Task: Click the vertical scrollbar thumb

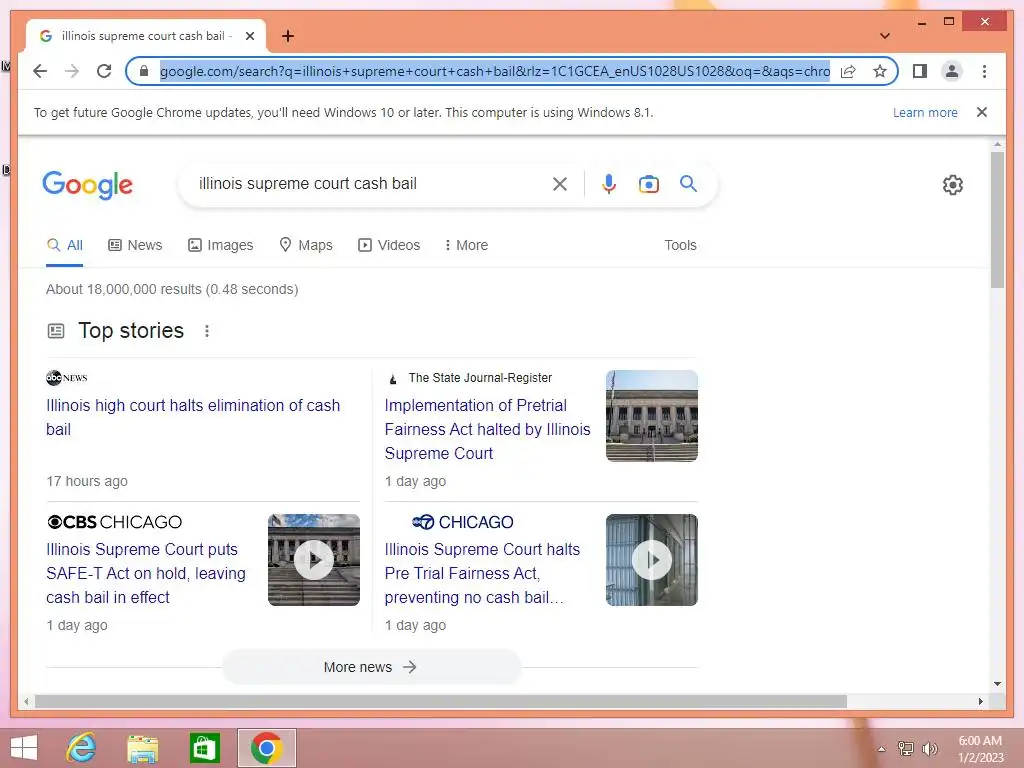Action: click(x=997, y=220)
